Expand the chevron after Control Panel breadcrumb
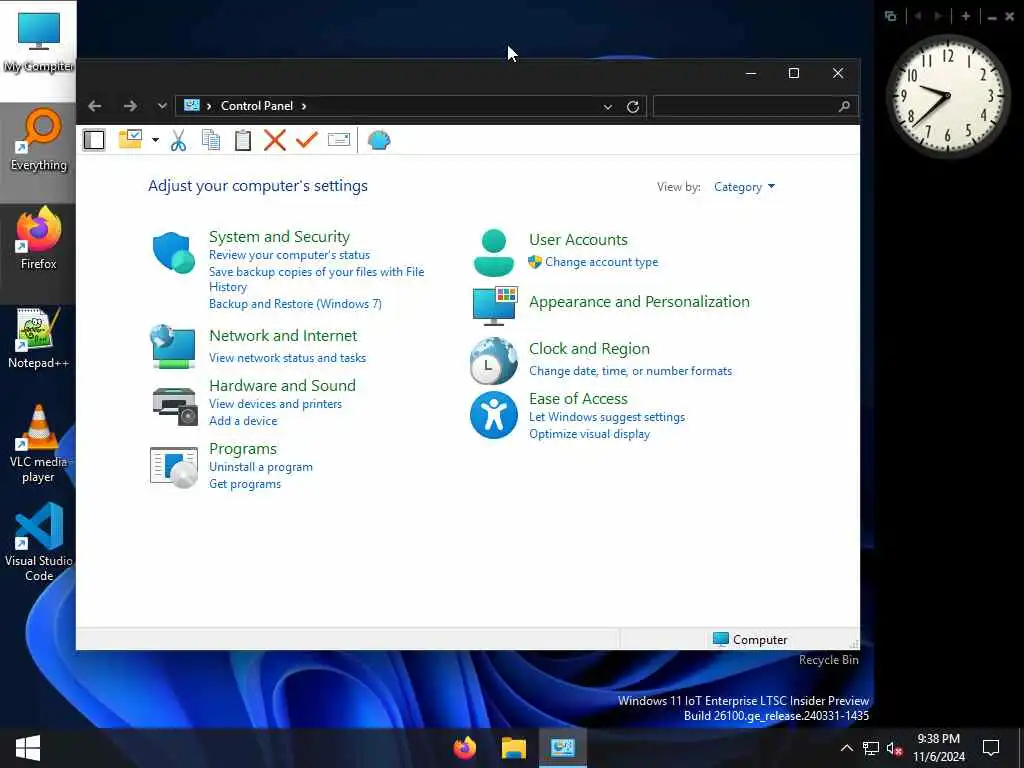The width and height of the screenshot is (1024, 768). pos(304,106)
